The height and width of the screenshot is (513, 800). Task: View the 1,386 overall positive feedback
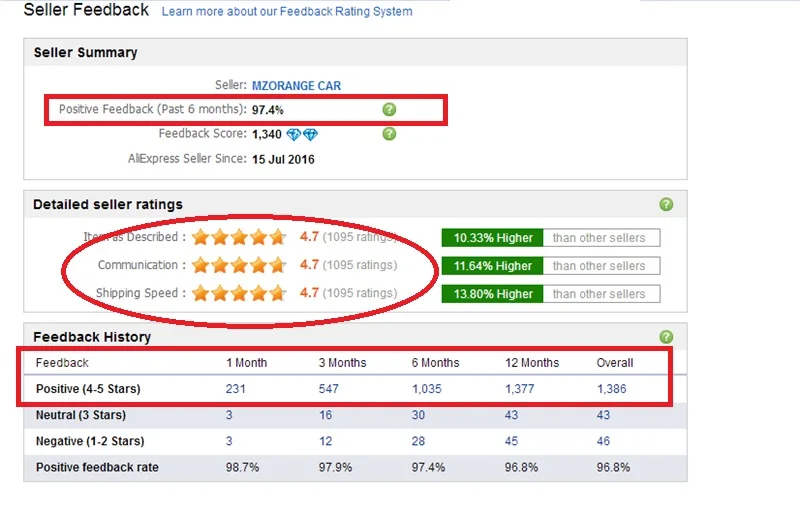(x=611, y=389)
